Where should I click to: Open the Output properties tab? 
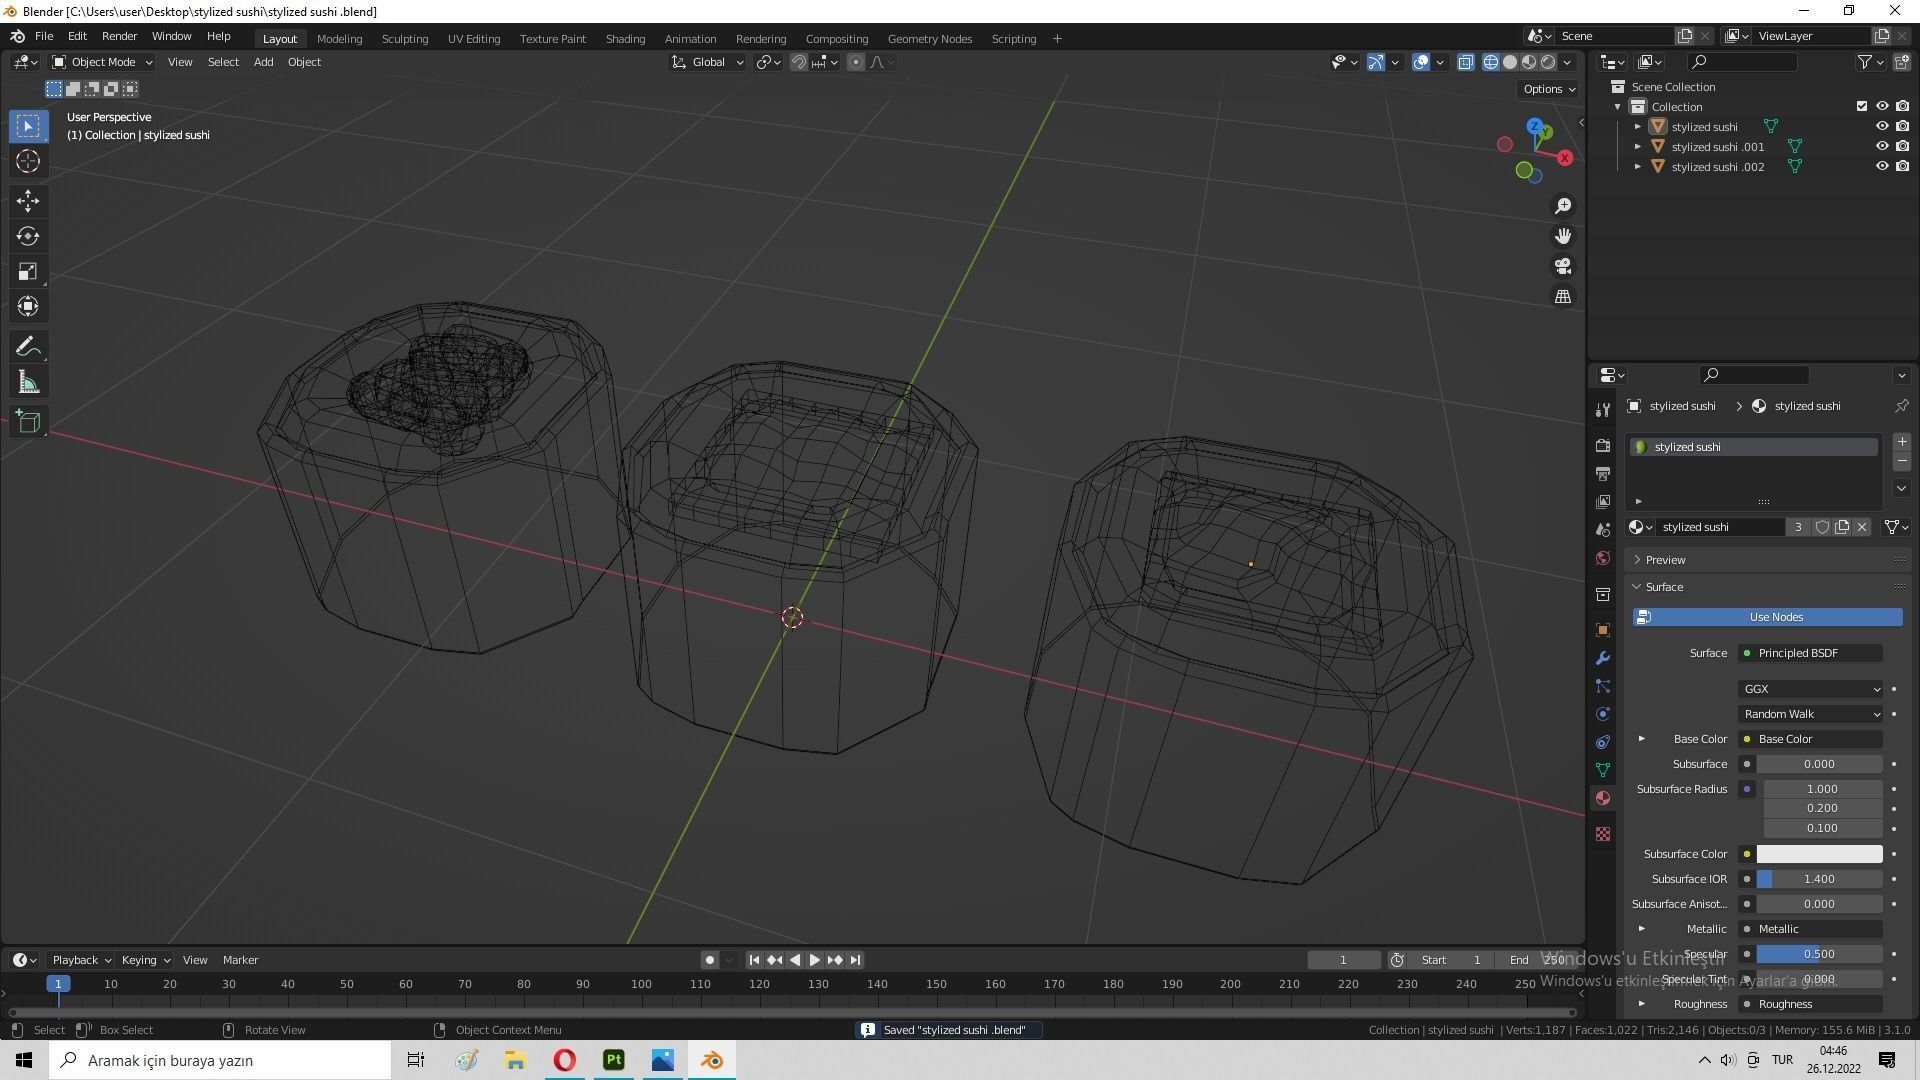pyautogui.click(x=1603, y=473)
